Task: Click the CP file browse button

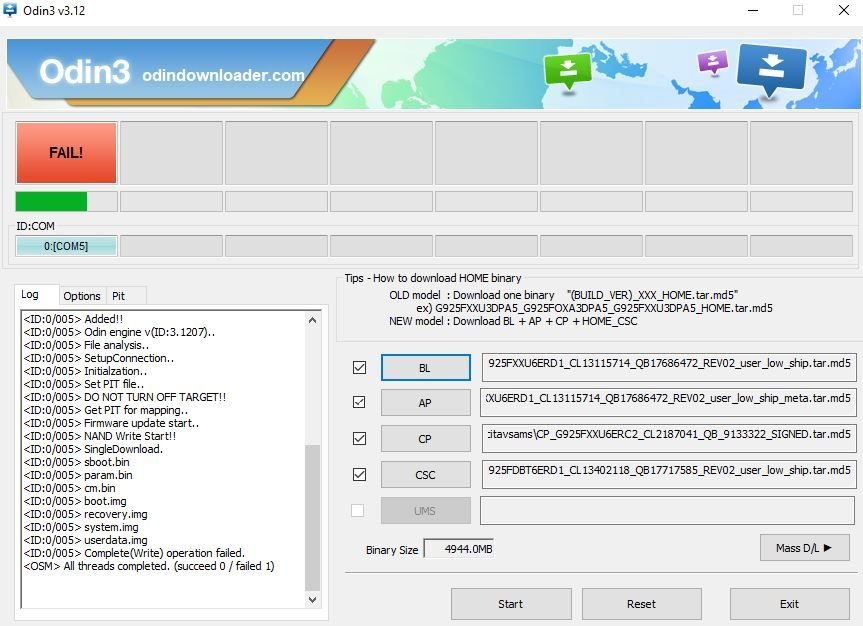Action: click(x=425, y=439)
